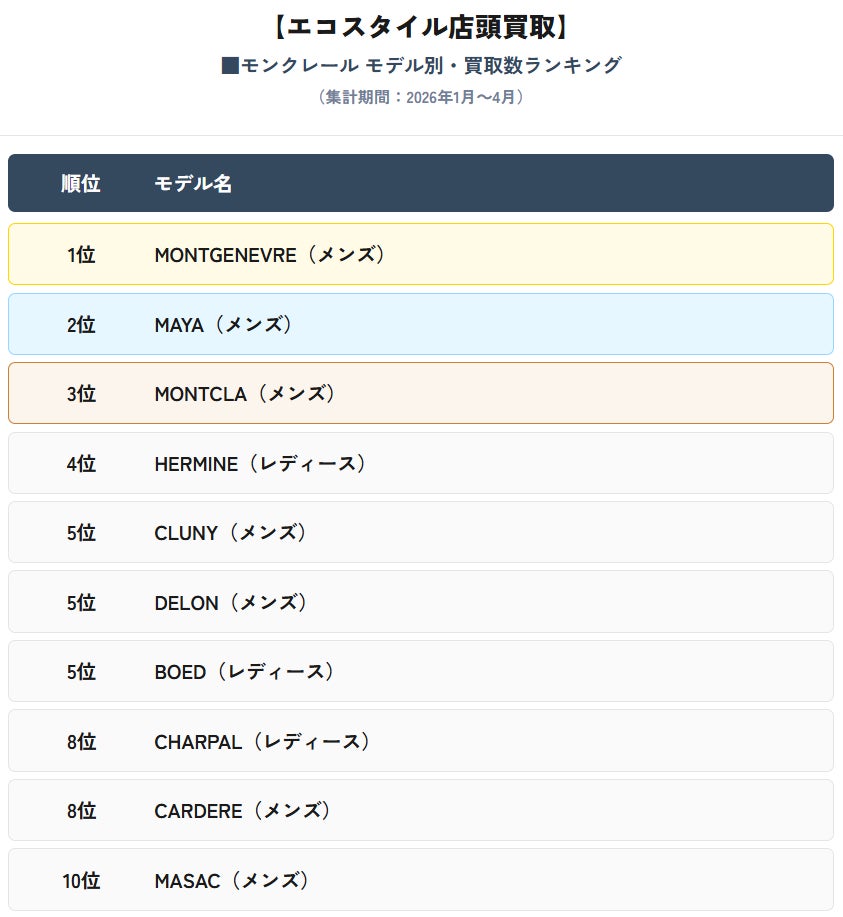
Task: Select the DELON（メンズ）row
Action: pyautogui.click(x=421, y=602)
